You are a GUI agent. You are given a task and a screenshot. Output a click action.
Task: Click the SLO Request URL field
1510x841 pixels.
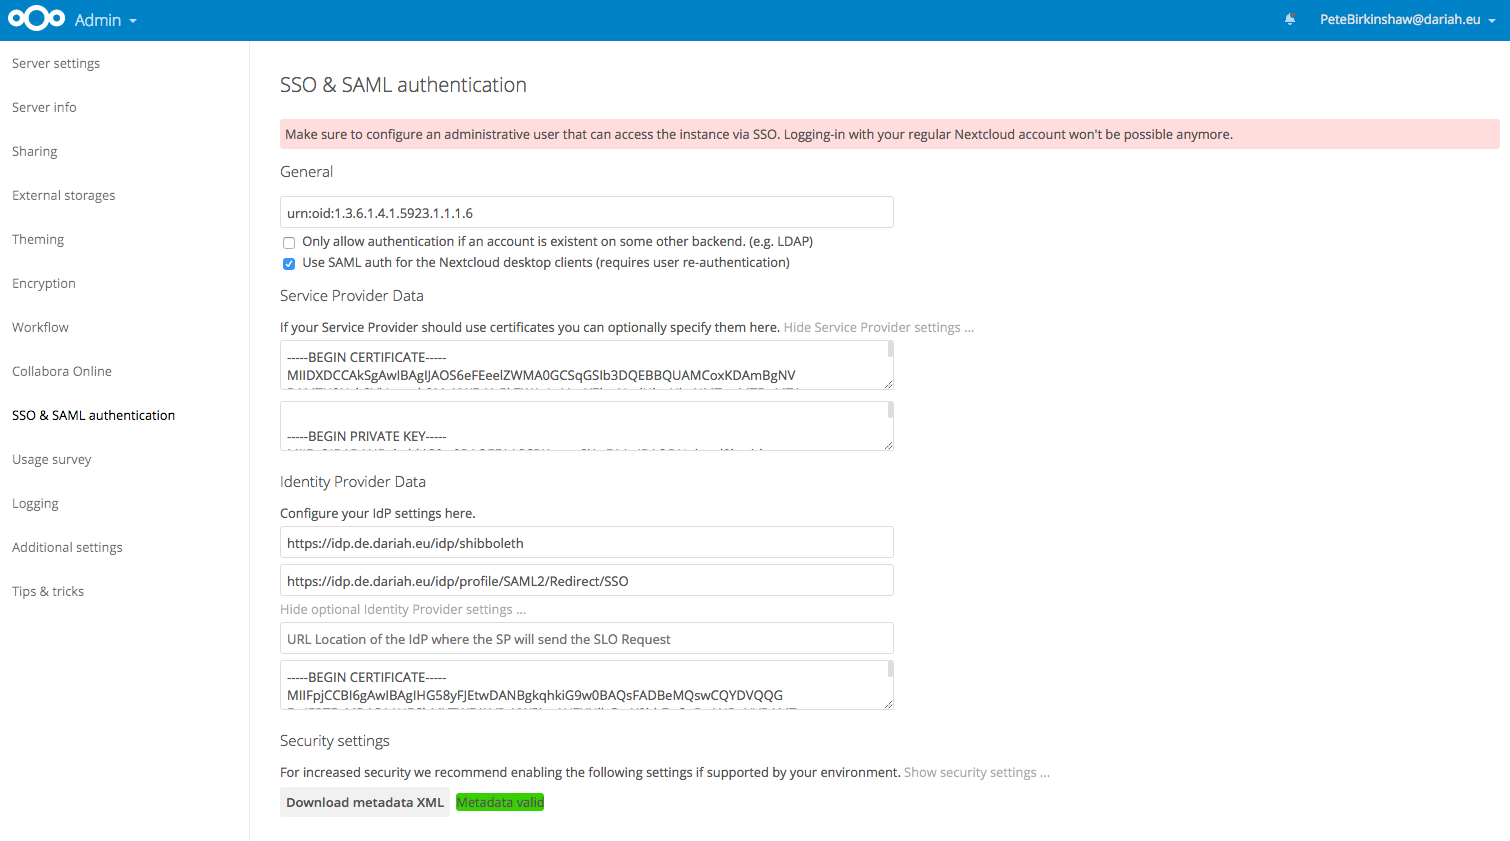(587, 638)
